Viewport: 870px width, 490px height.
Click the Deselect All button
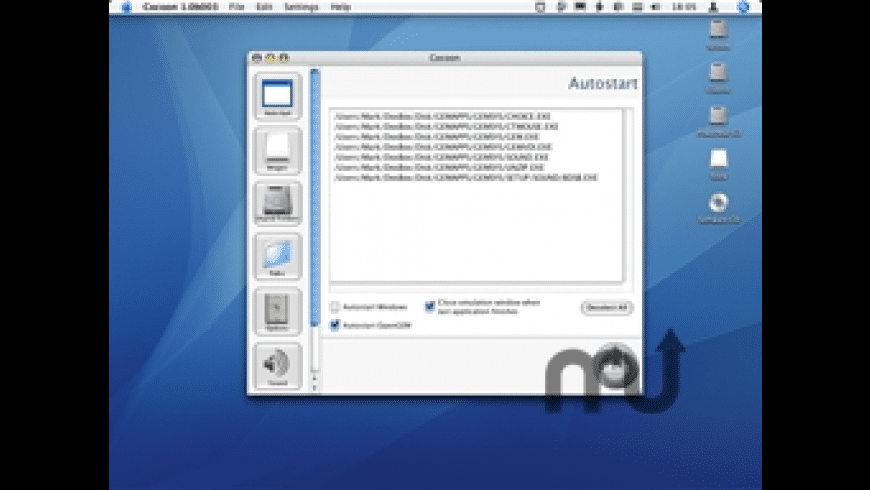[x=606, y=307]
